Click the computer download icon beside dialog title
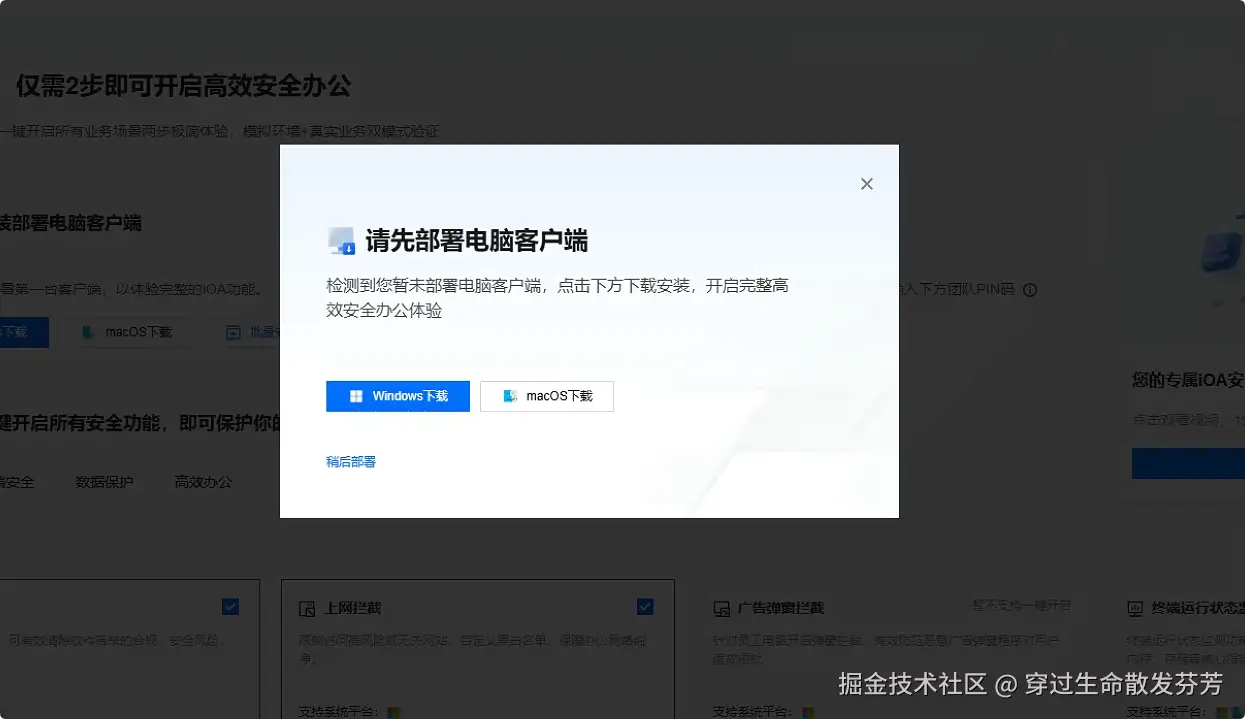This screenshot has height=719, width=1245. coord(340,240)
